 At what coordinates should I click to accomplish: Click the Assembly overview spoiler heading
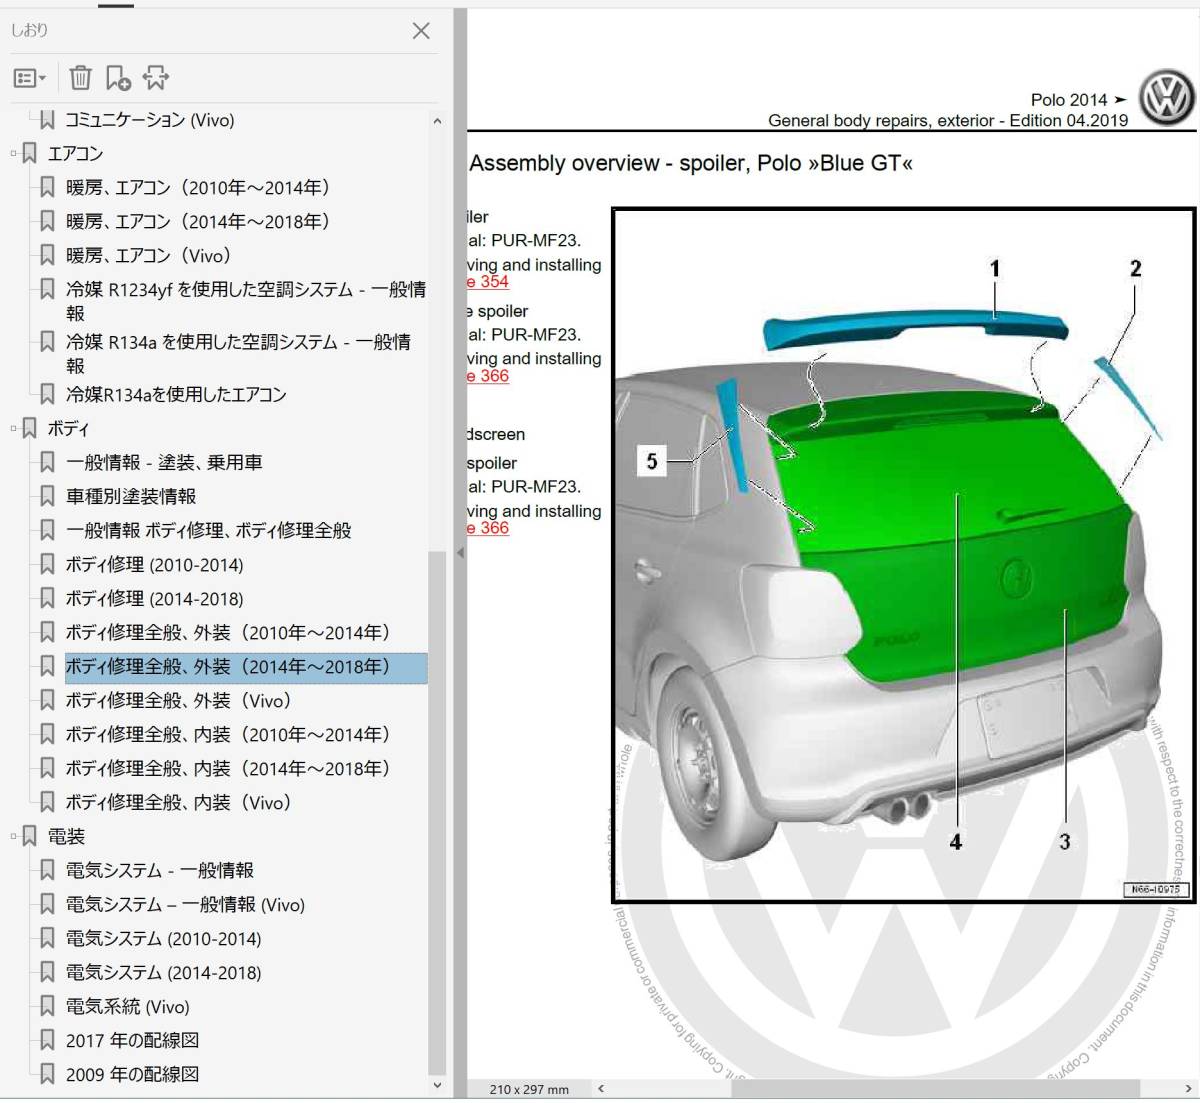(x=691, y=163)
